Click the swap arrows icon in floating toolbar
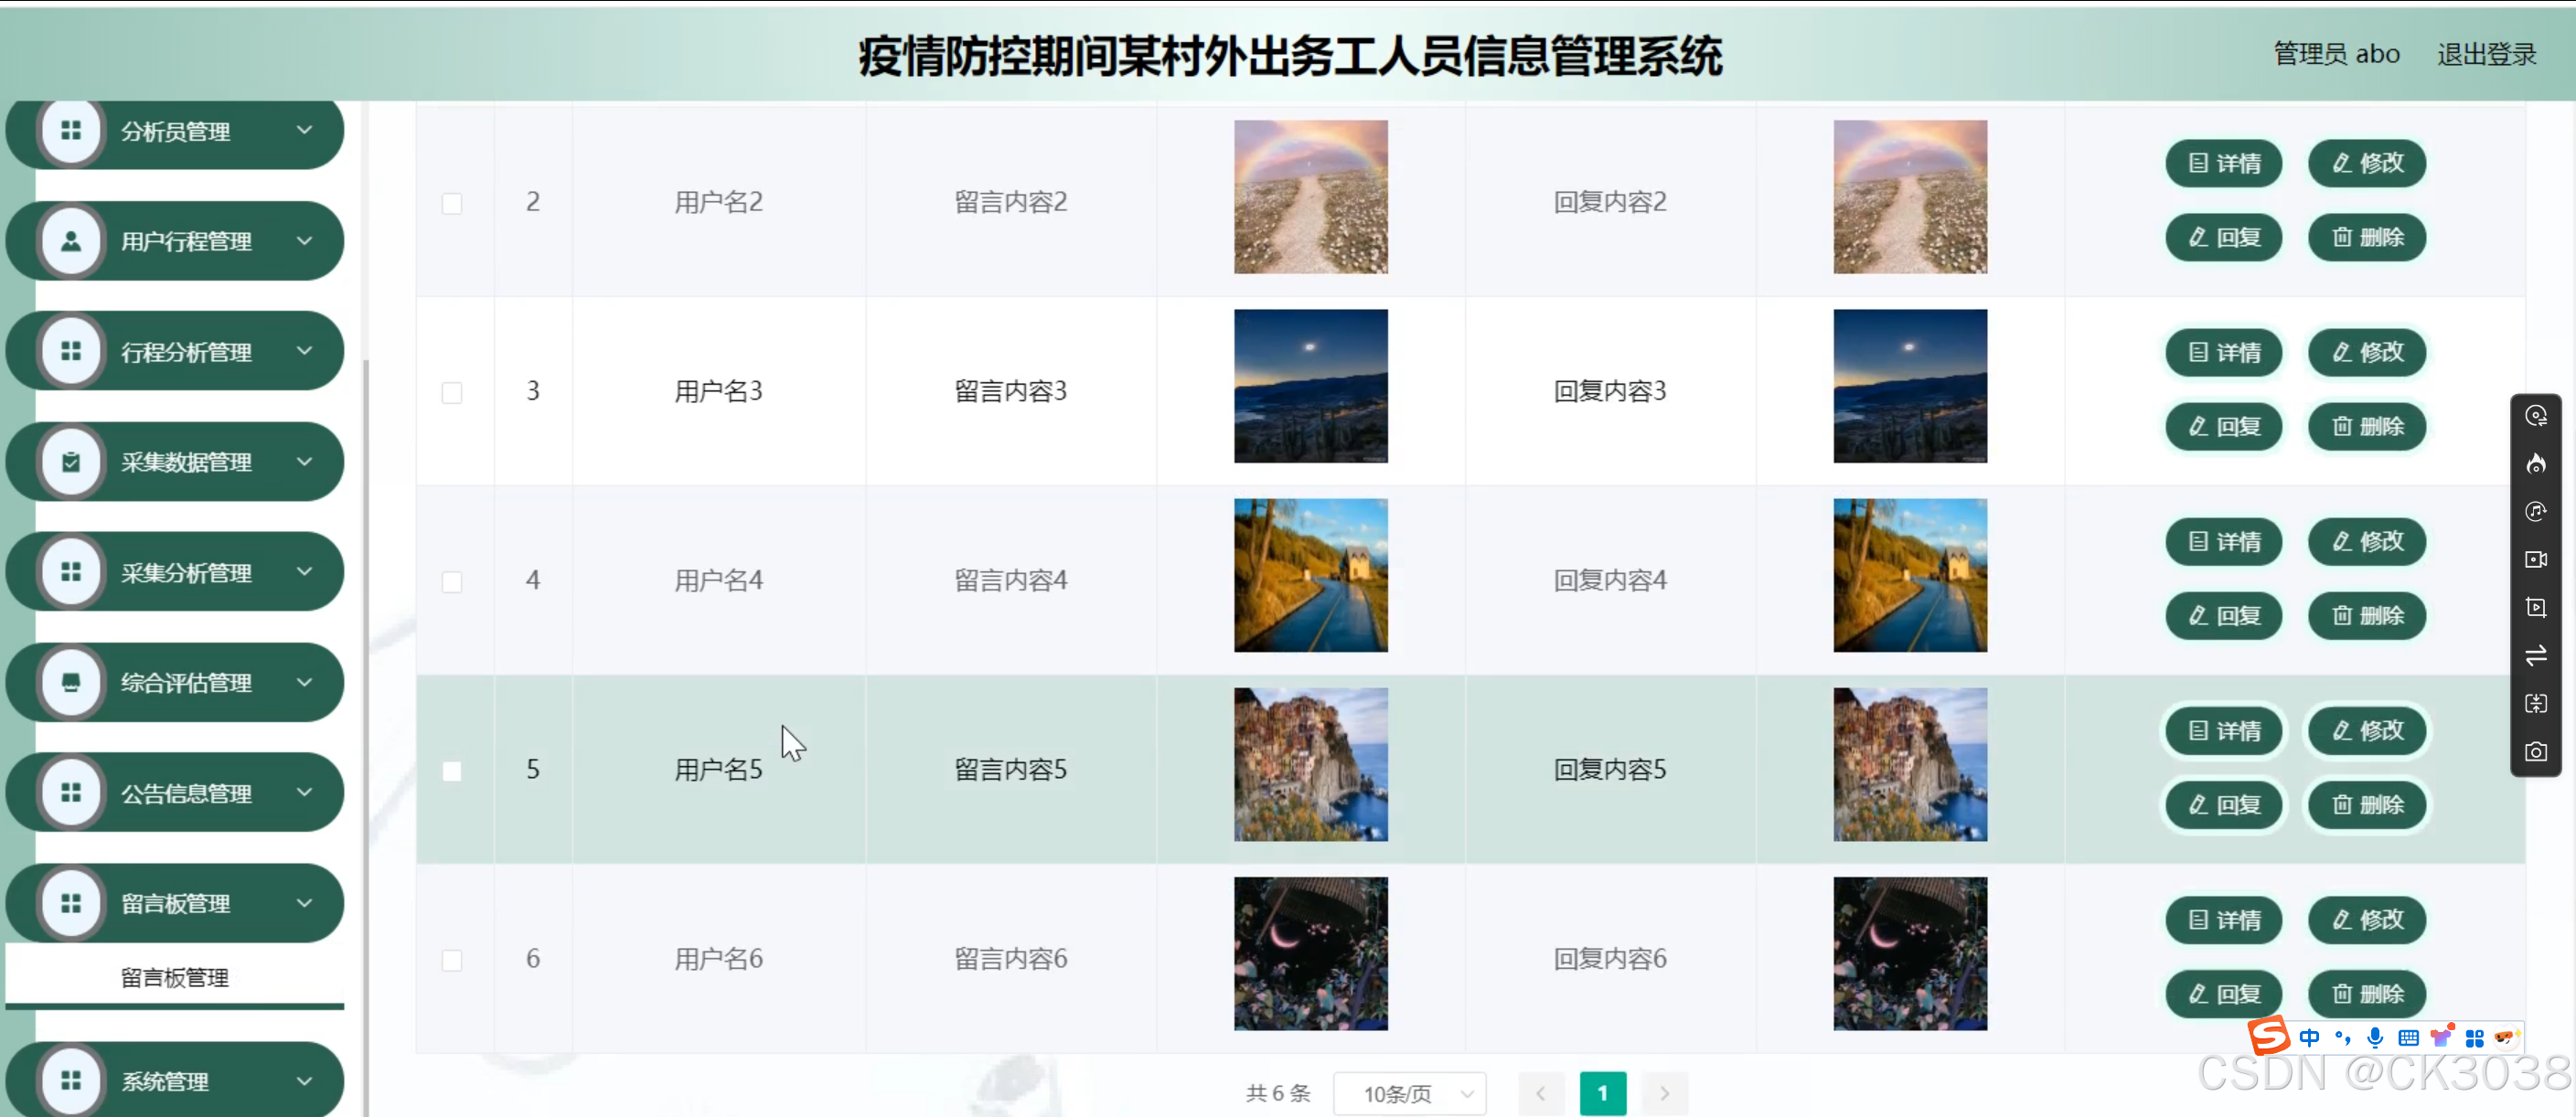Screen dimensions: 2576x1117 2536,656
